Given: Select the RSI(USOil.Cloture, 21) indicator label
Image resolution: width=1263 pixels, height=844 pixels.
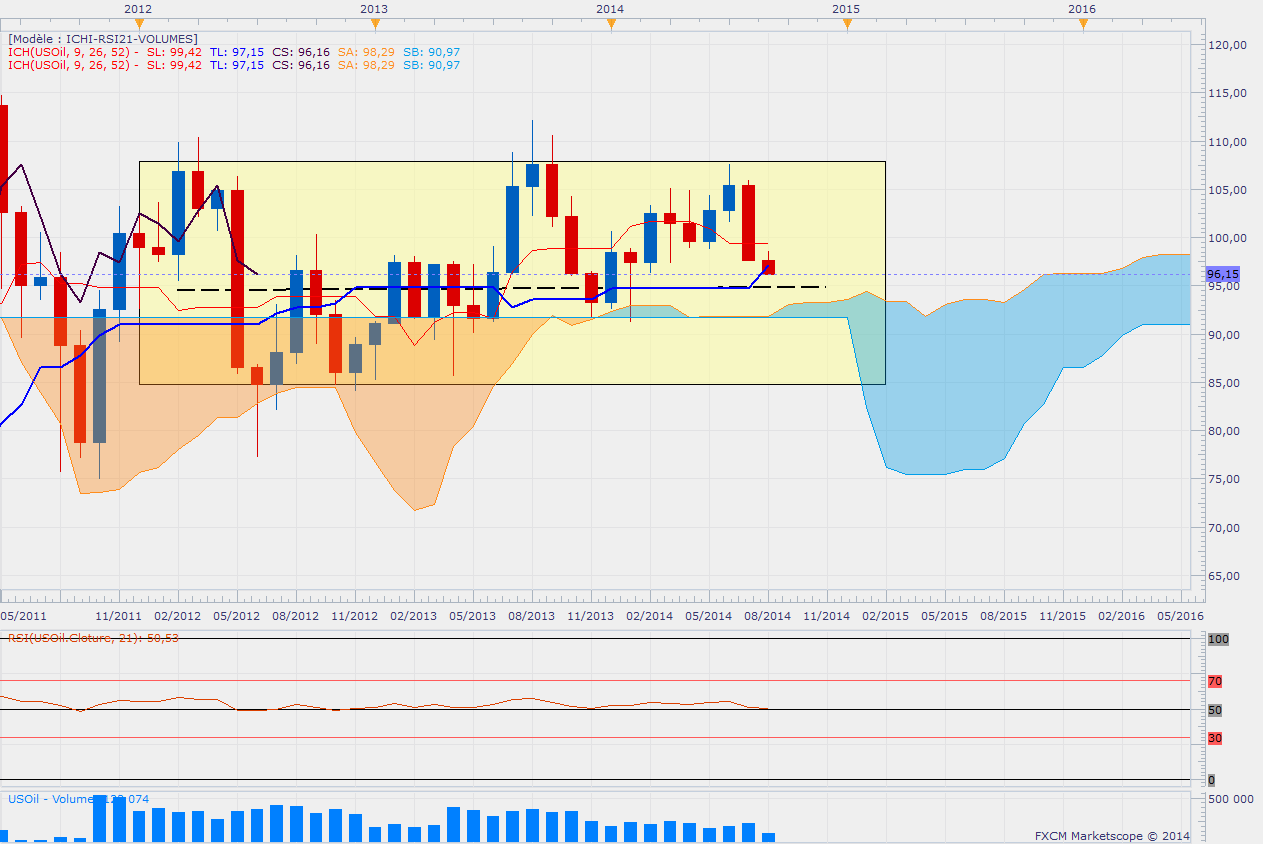Looking at the screenshot, I should [x=93, y=637].
